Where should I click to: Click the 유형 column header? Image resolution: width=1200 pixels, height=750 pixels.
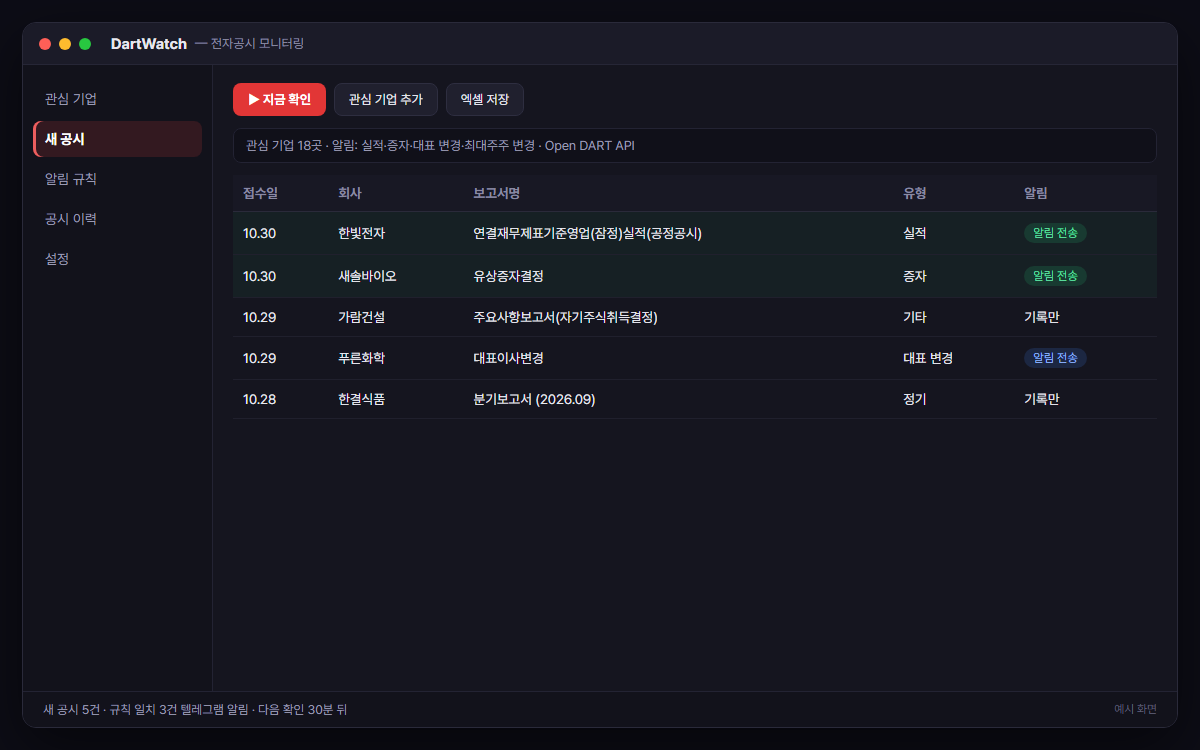point(915,193)
